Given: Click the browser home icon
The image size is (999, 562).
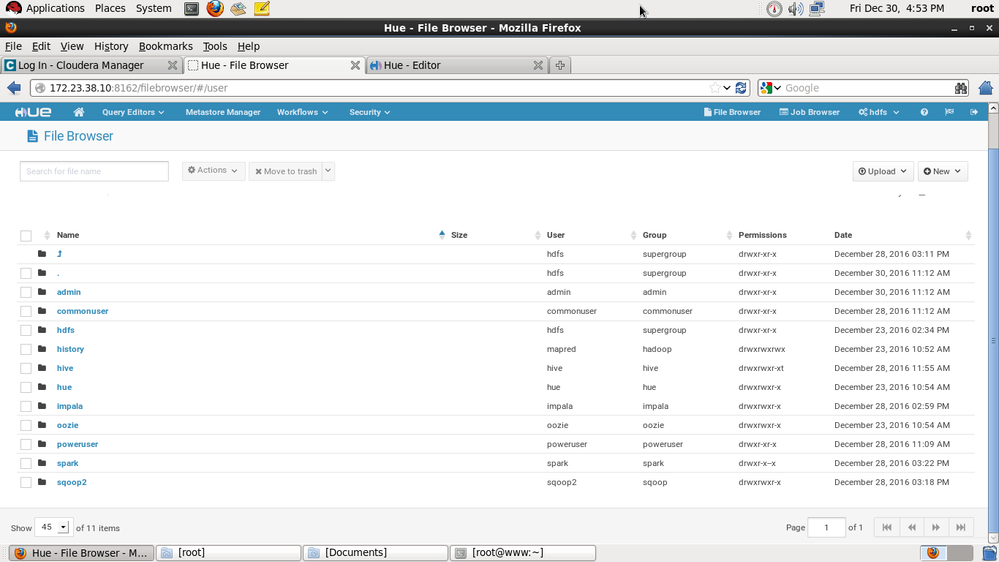Looking at the screenshot, I should (986, 88).
